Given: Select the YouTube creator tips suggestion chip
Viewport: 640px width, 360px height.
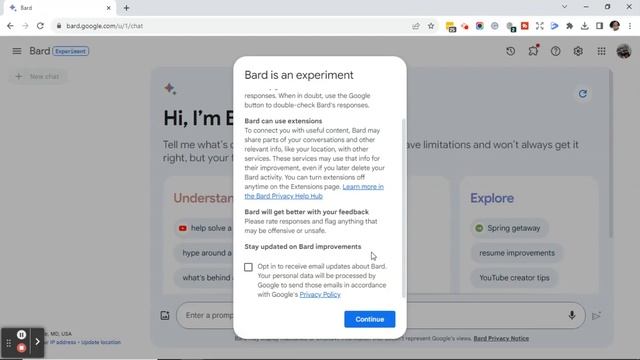Looking at the screenshot, I should (x=514, y=278).
